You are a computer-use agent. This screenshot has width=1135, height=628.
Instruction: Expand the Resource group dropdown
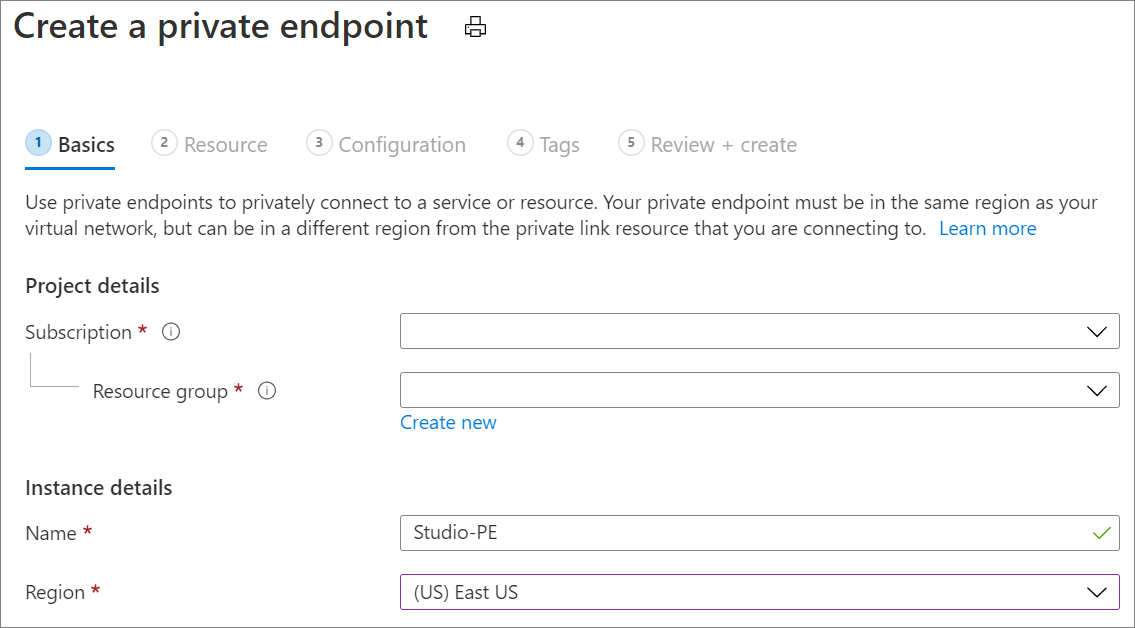[x=759, y=391]
